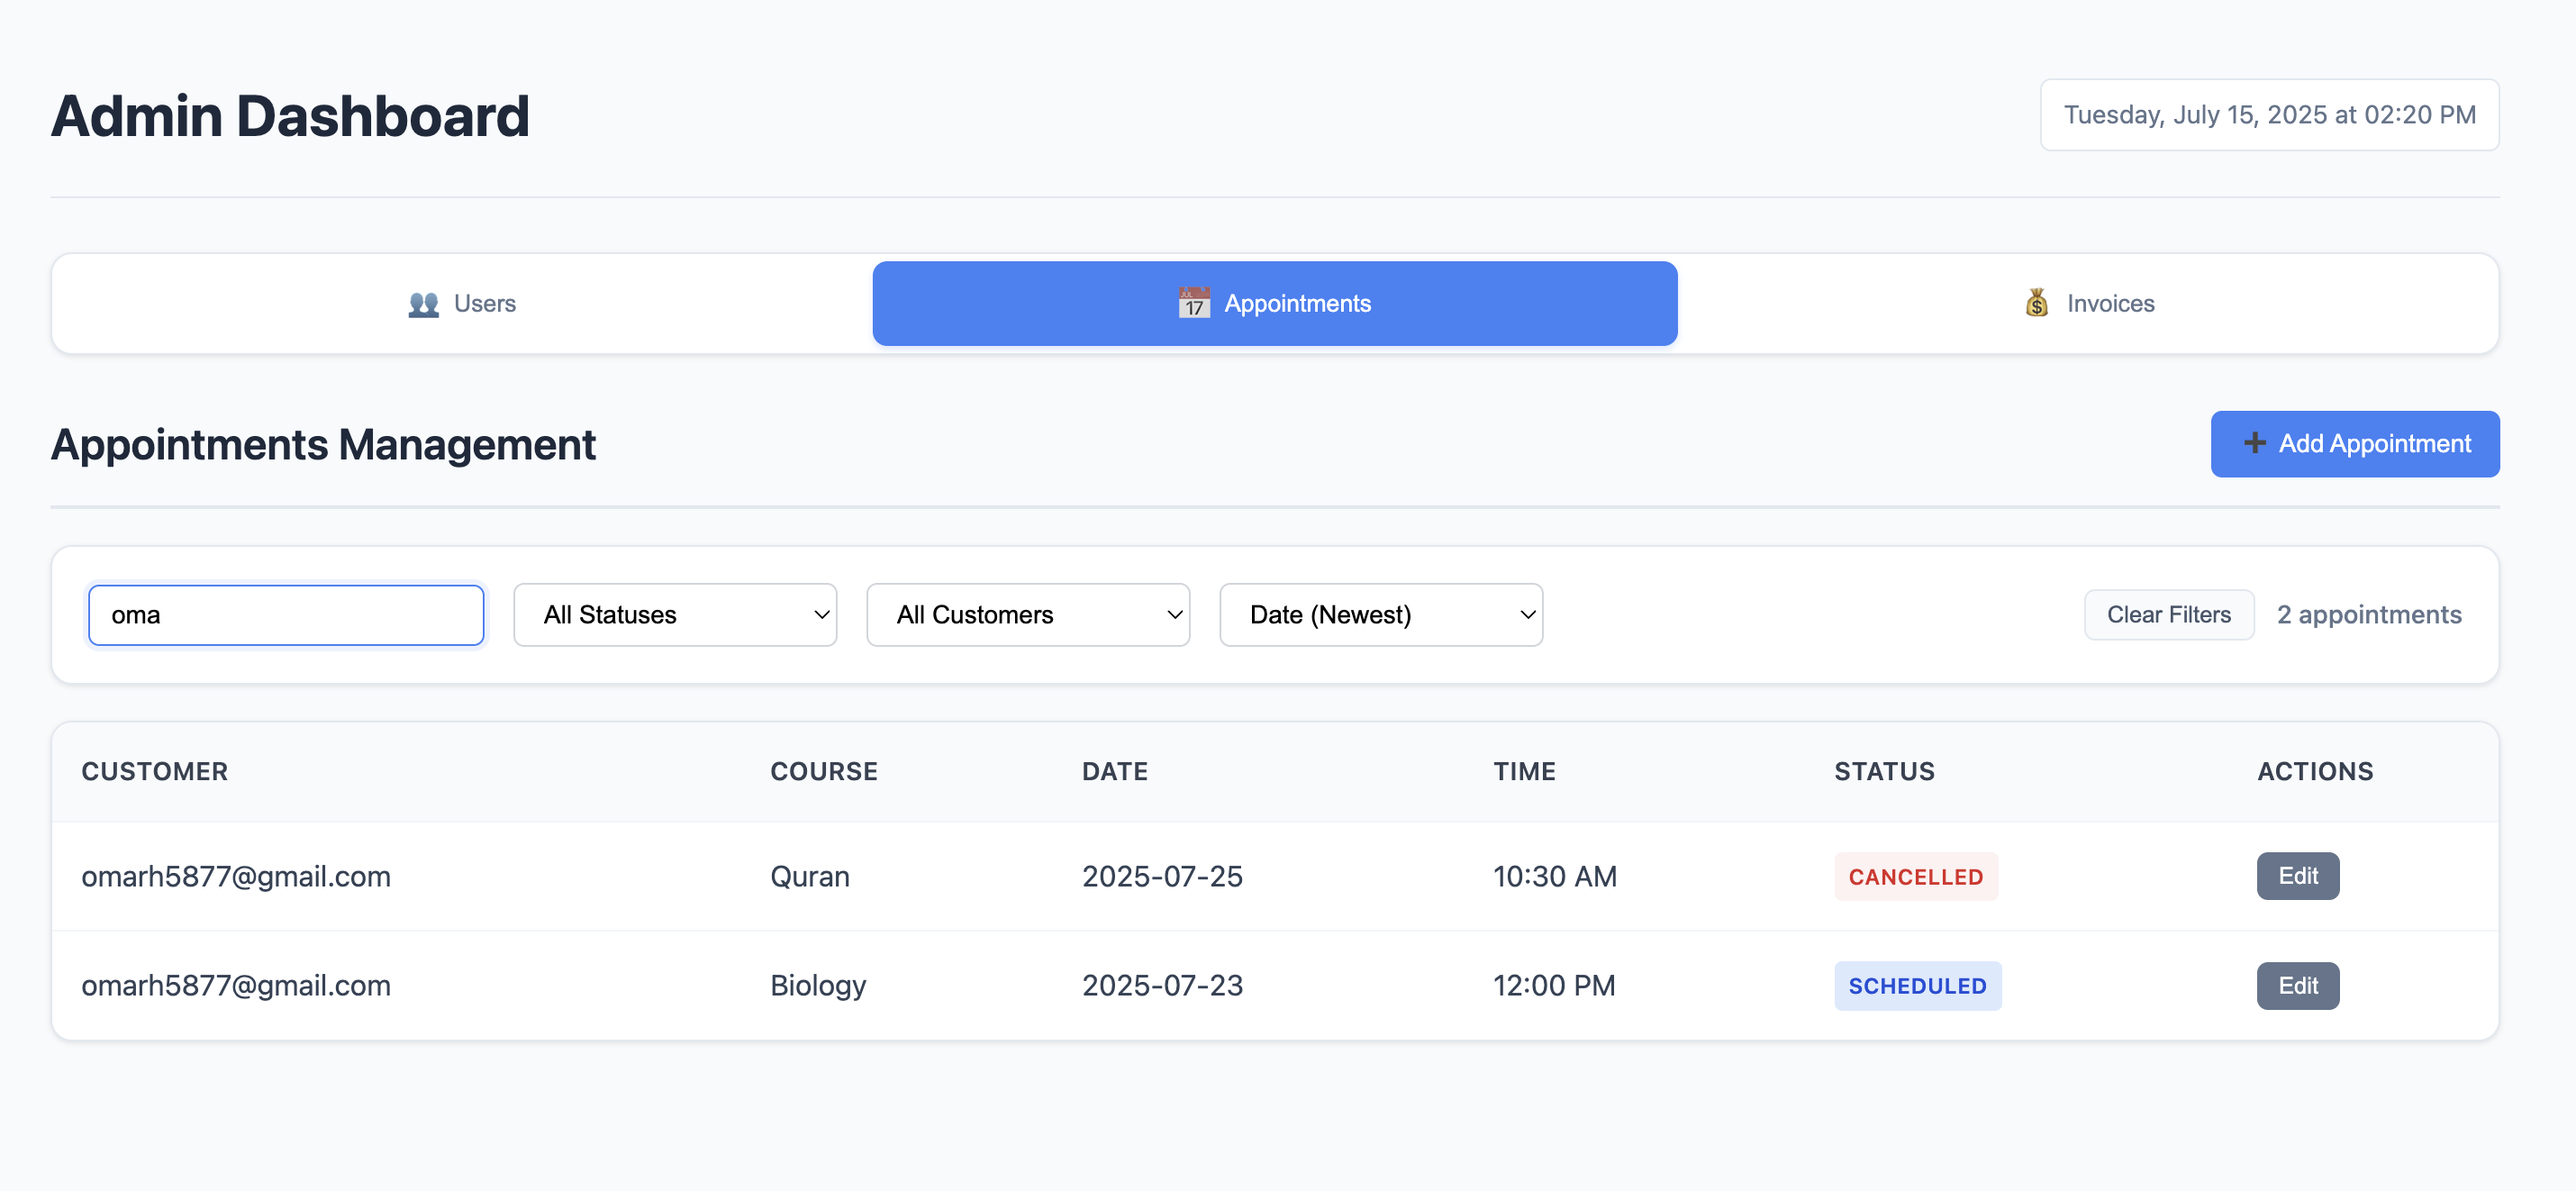Select the Appointments tab

(1275, 304)
